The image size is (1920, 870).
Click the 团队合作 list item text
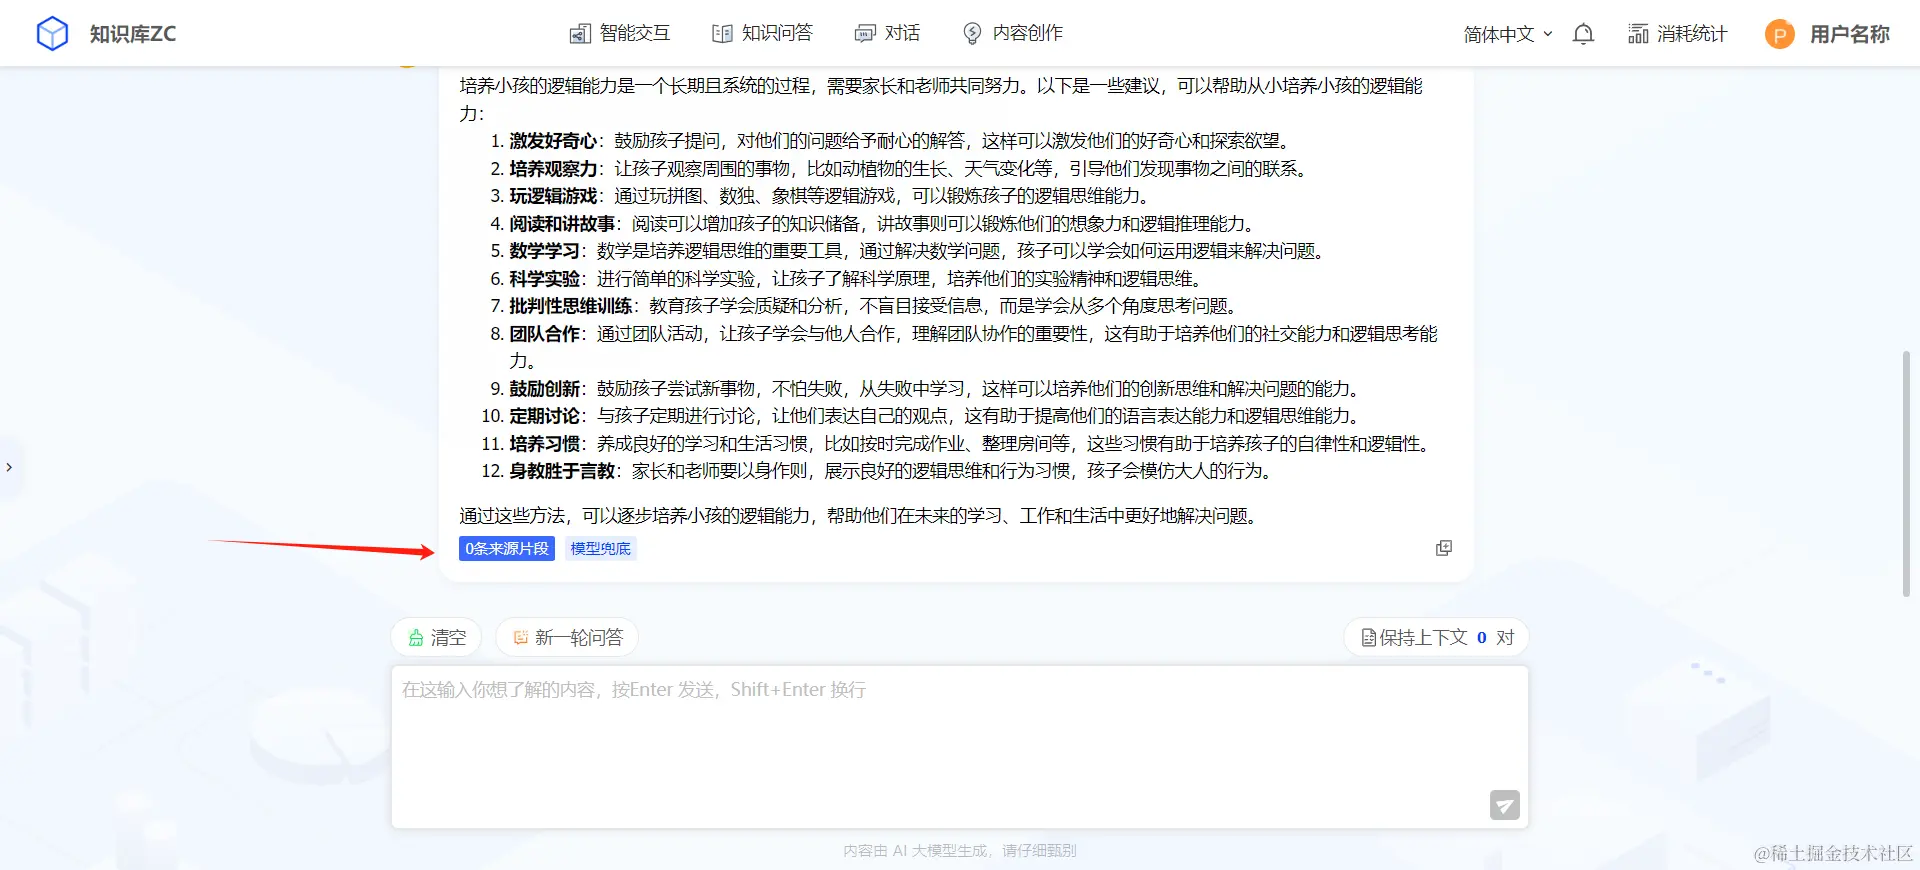coord(544,334)
